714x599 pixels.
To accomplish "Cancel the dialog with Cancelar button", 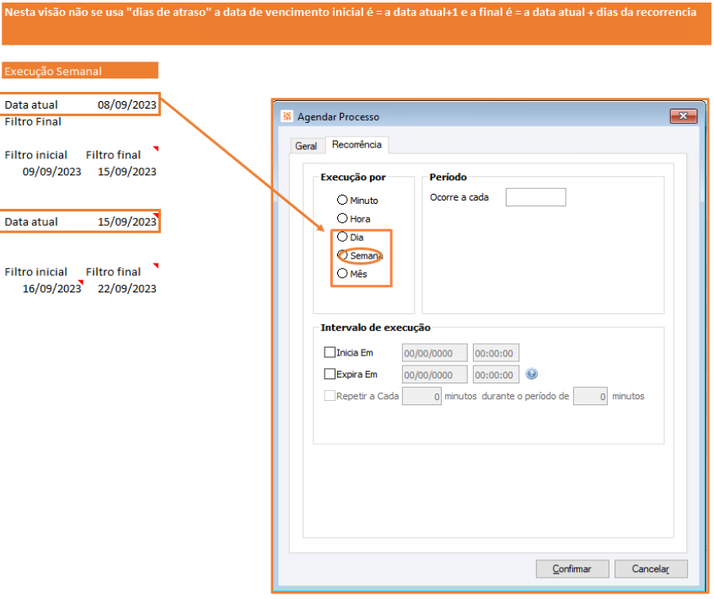I will [651, 568].
